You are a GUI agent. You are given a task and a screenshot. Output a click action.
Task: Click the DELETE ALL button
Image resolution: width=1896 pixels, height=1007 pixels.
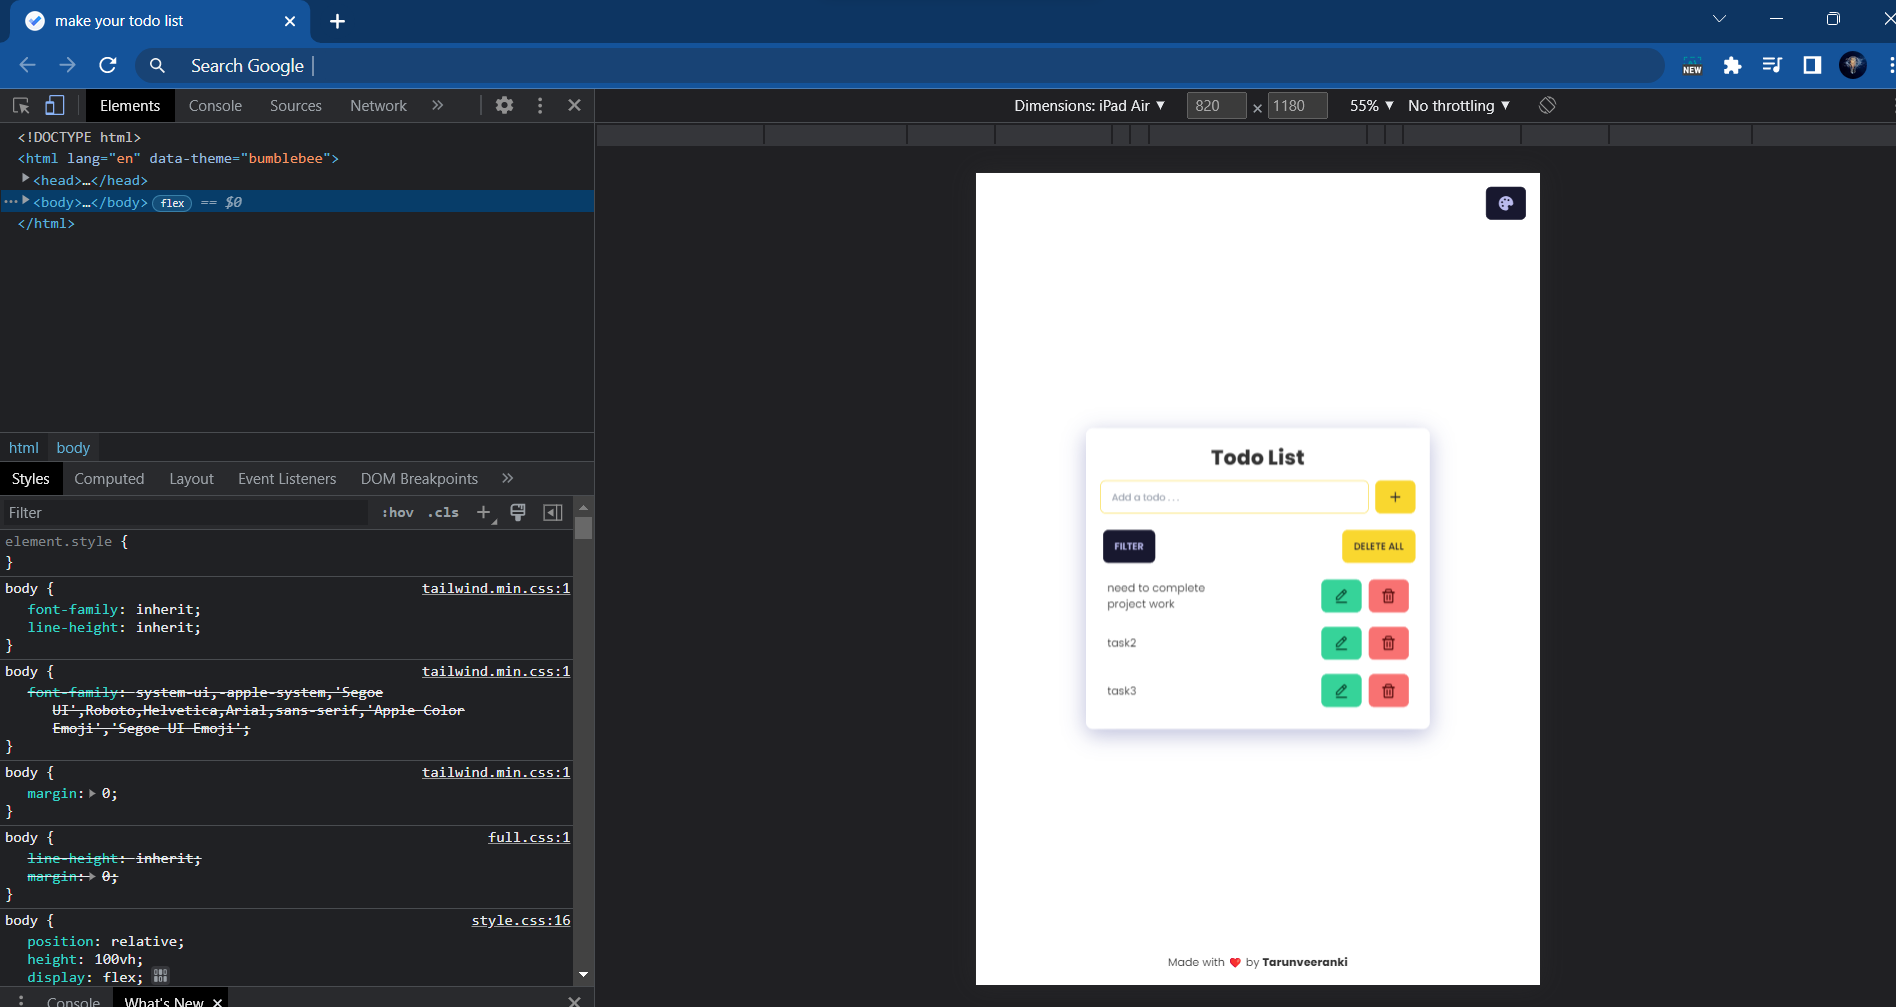[x=1378, y=546]
